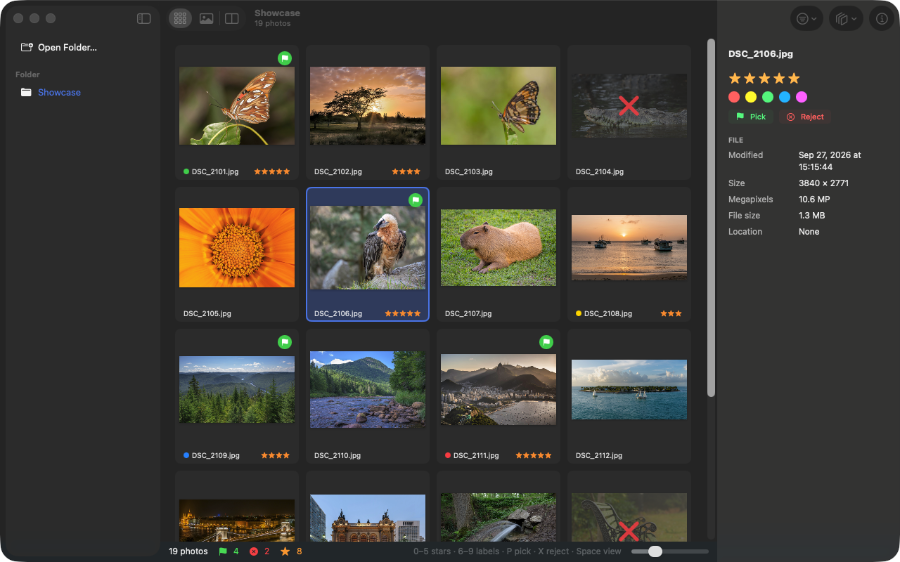Click the file name label DSC_2110.jpg
Image resolution: width=900 pixels, height=562 pixels.
tap(338, 455)
